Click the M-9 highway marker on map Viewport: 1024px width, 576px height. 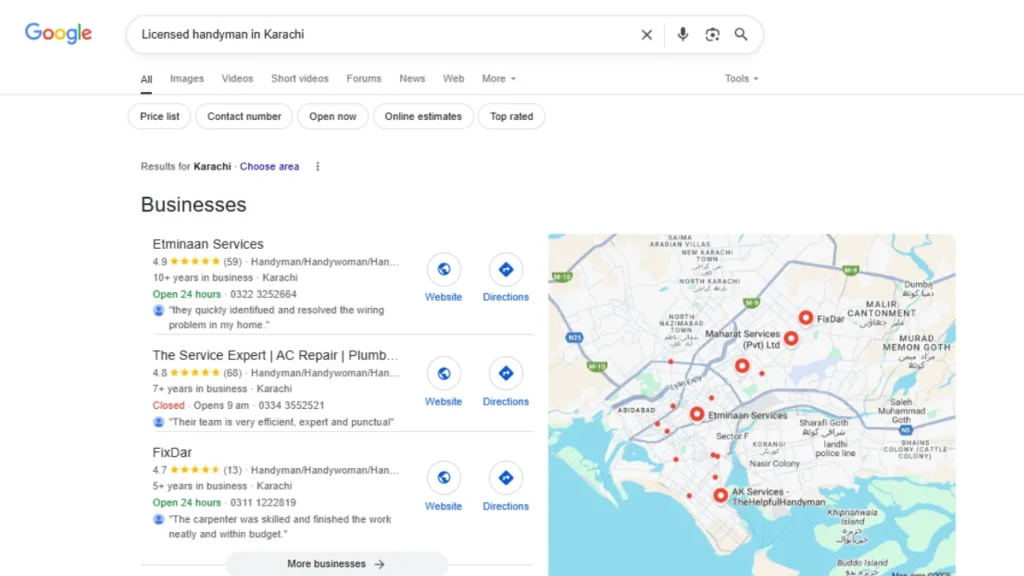click(752, 303)
